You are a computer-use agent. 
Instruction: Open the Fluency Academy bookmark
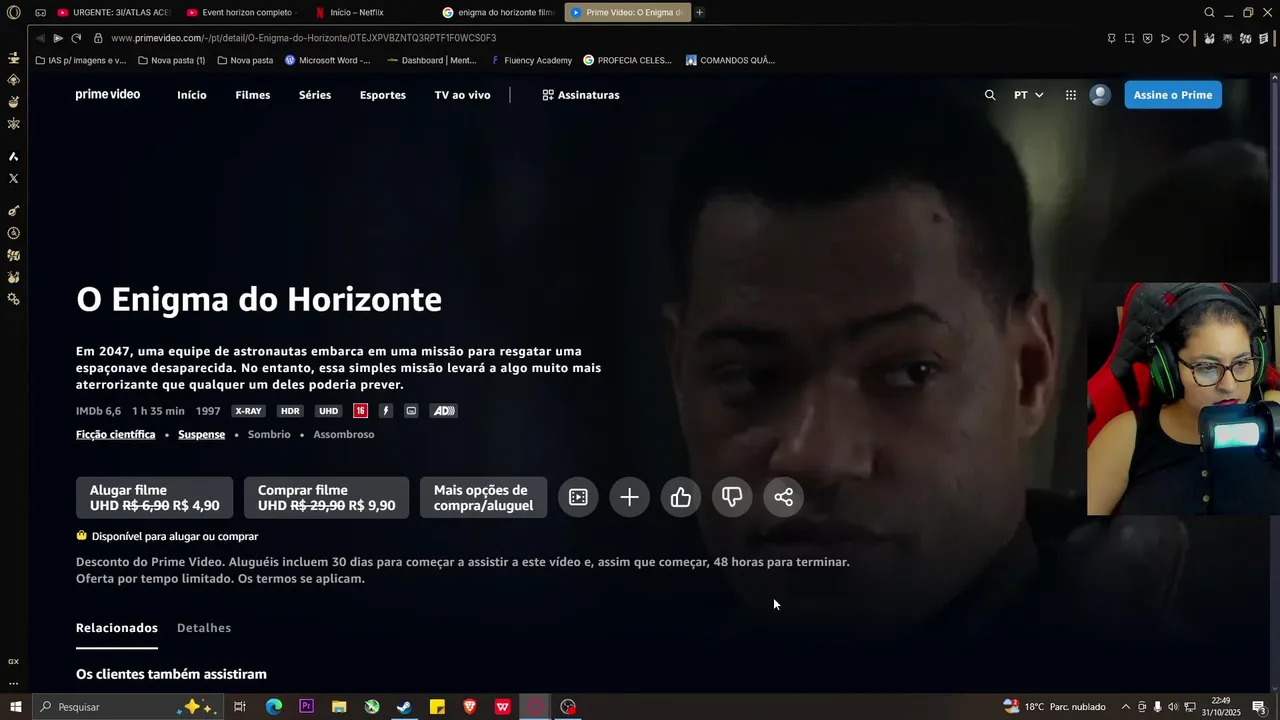click(x=531, y=60)
